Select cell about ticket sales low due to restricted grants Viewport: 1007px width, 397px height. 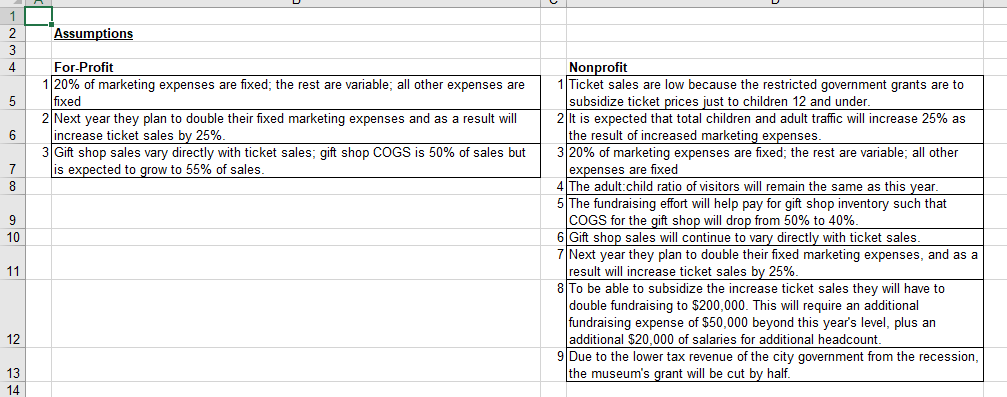coord(775,93)
